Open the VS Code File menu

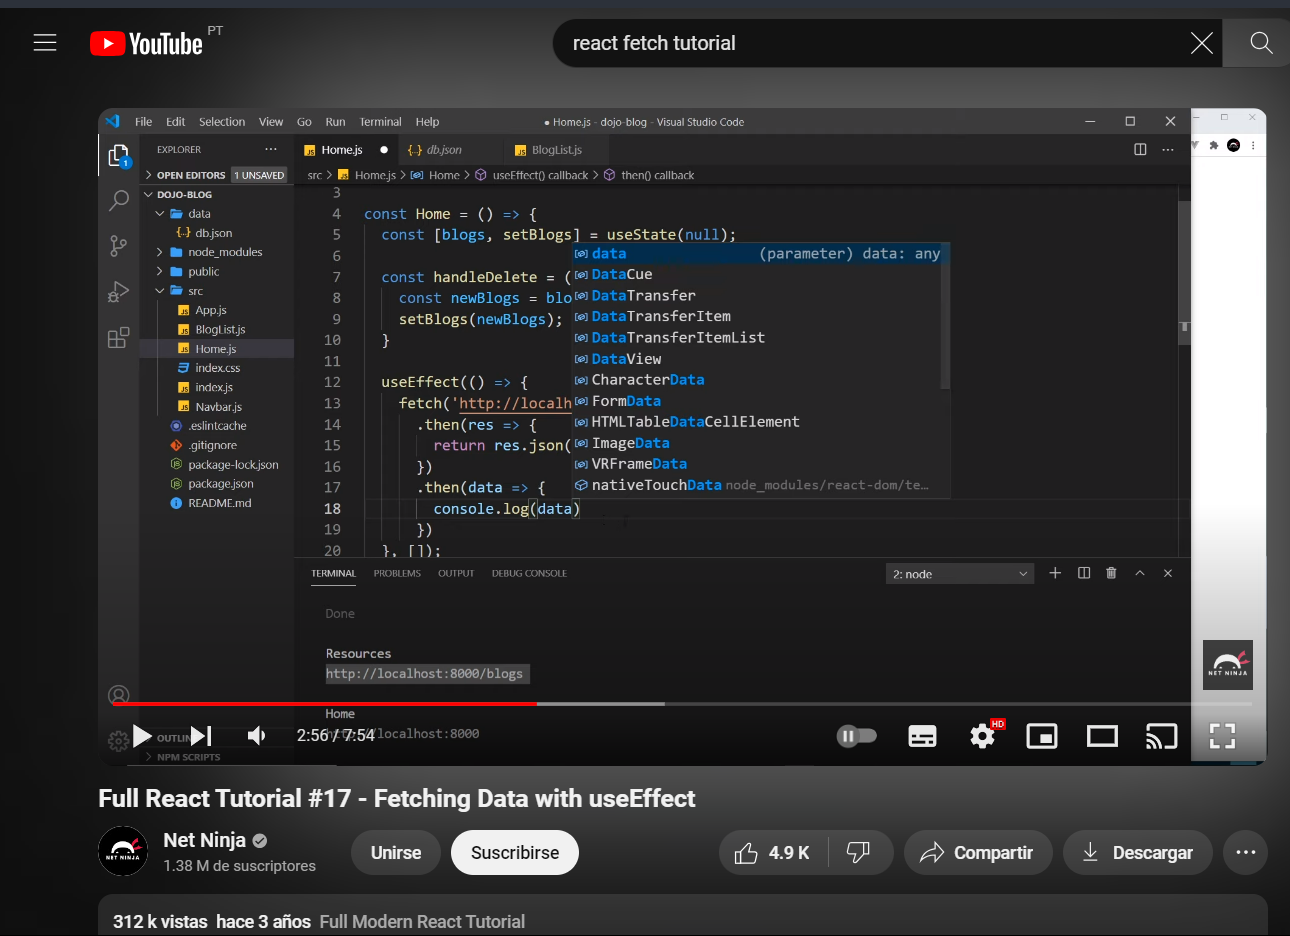click(x=144, y=122)
